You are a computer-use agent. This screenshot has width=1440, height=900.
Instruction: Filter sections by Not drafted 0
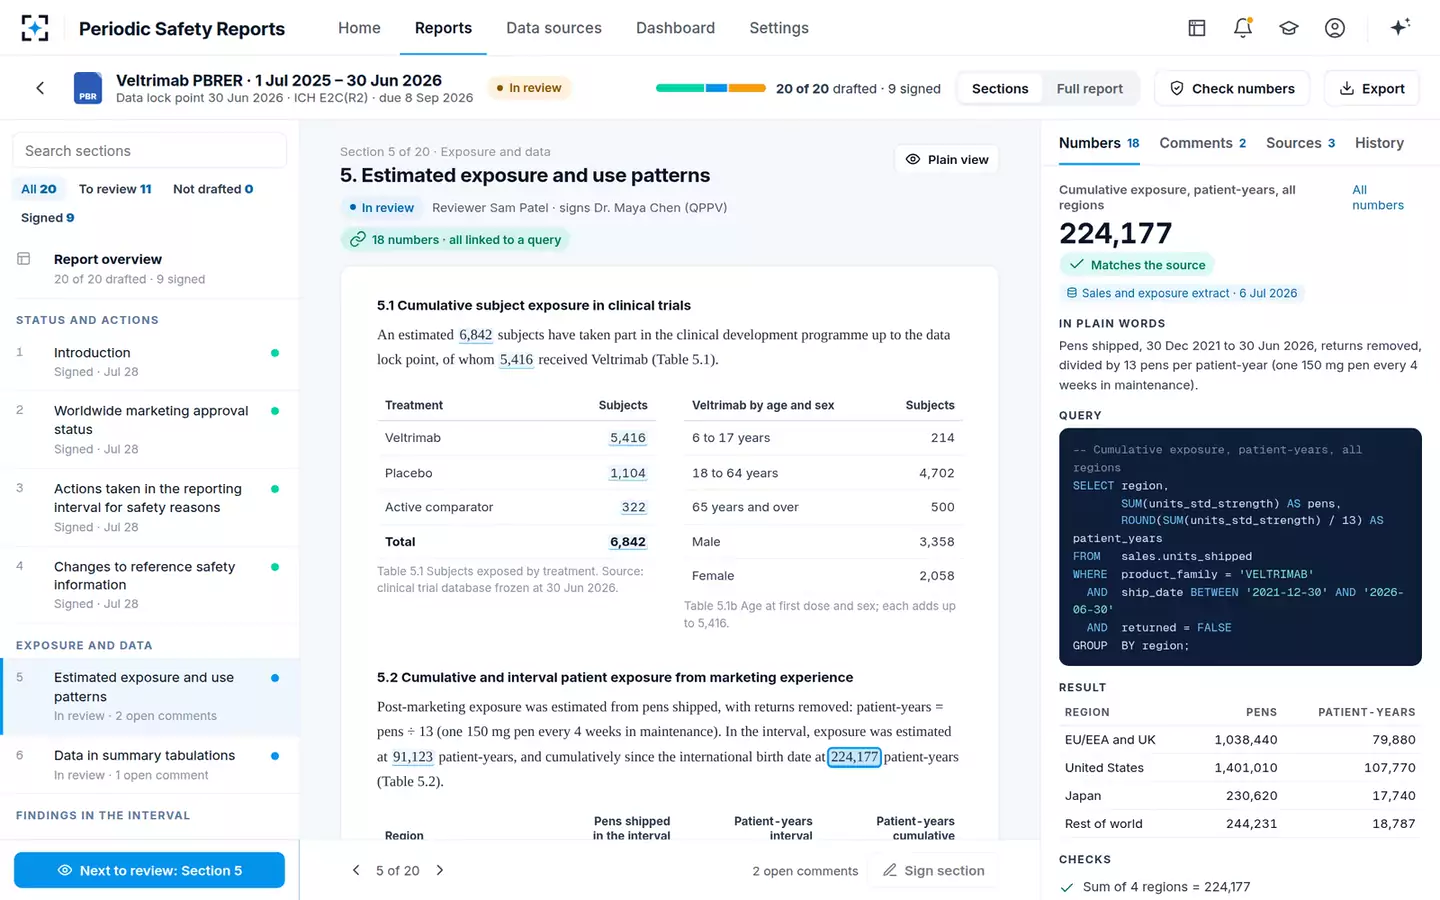coord(213,189)
